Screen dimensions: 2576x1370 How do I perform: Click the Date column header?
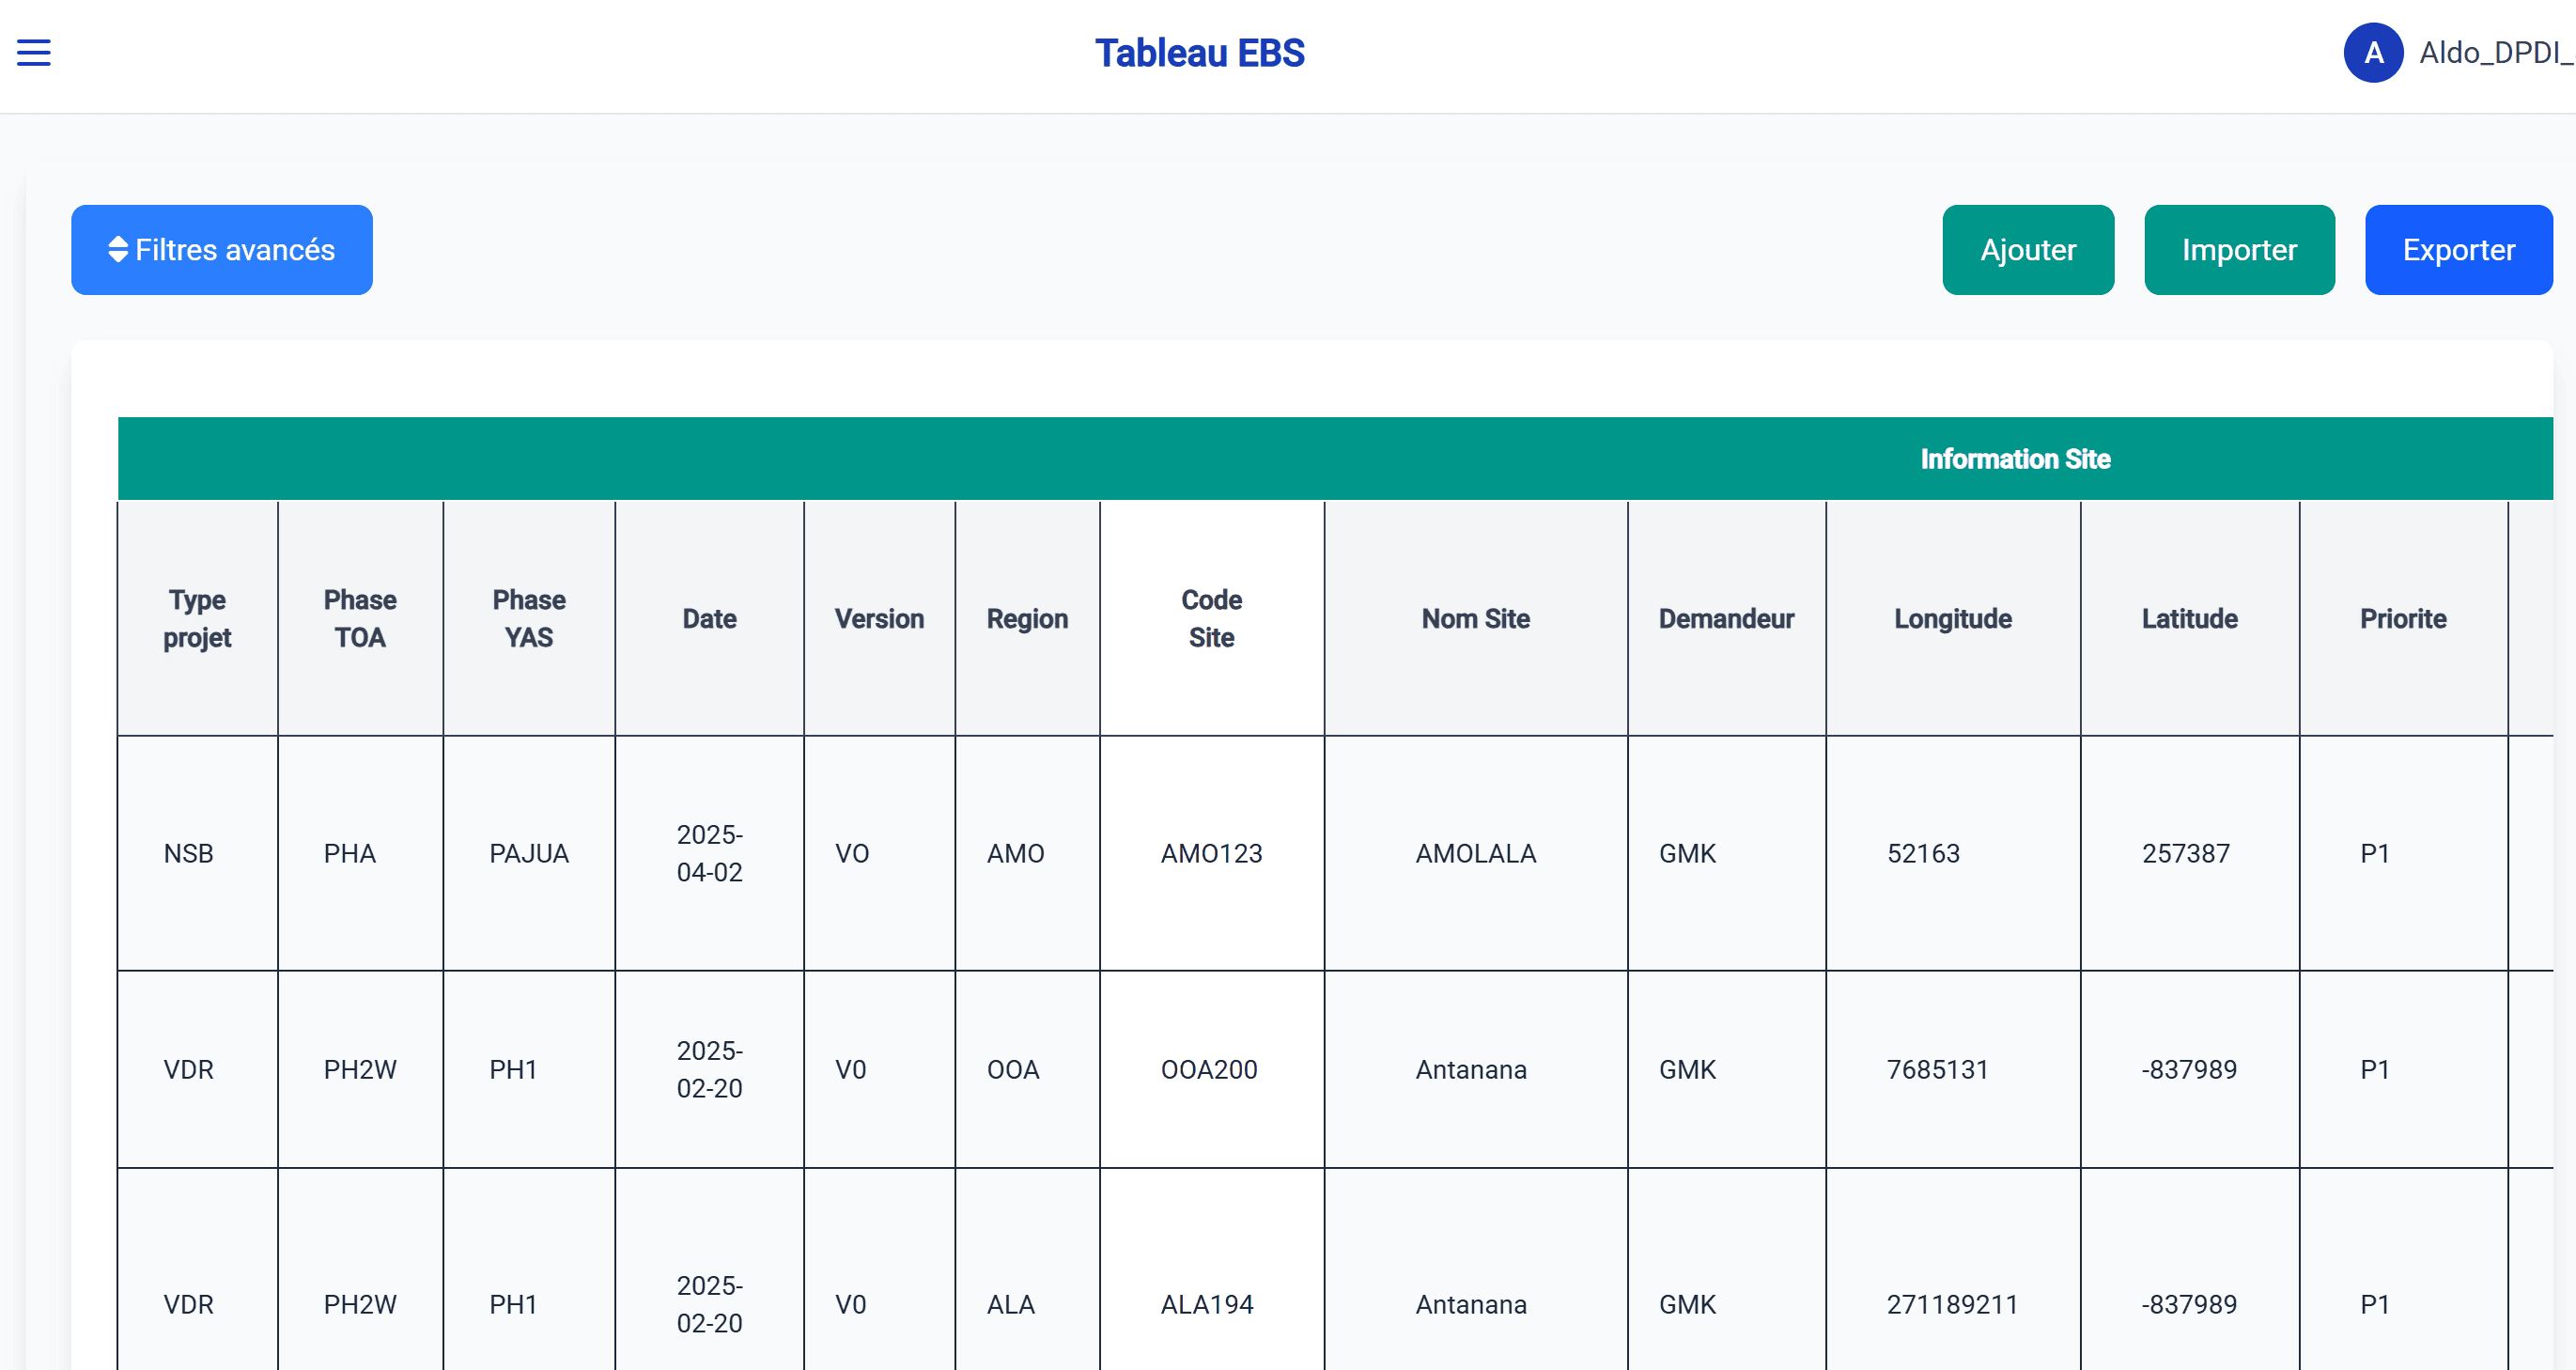(x=709, y=619)
